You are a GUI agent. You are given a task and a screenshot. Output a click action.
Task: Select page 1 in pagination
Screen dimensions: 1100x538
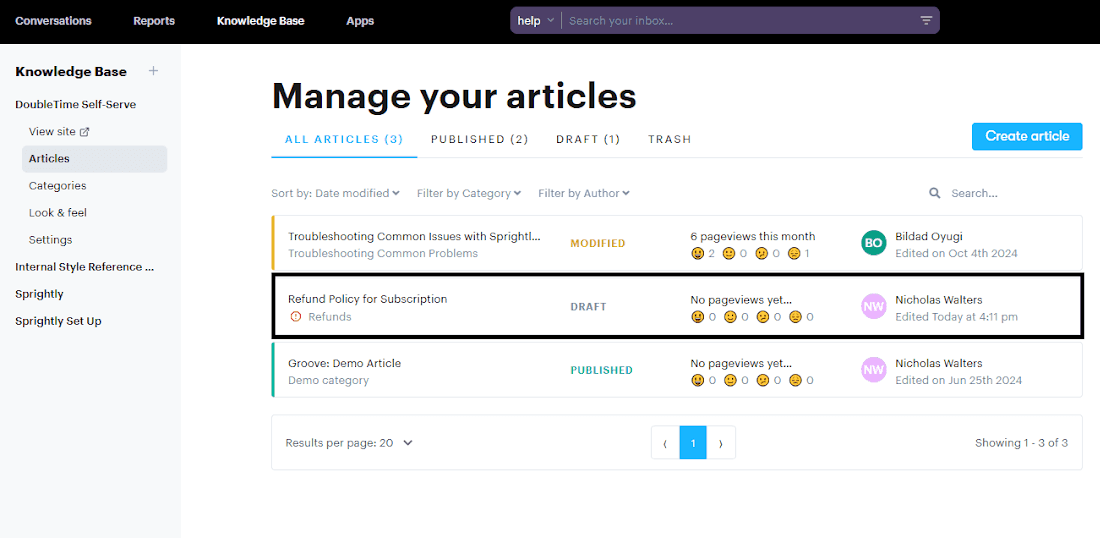693,443
